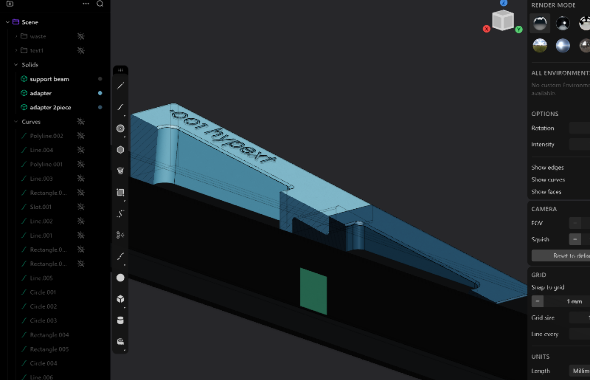Click the Show edges option
590x380 pixels.
coord(547,167)
